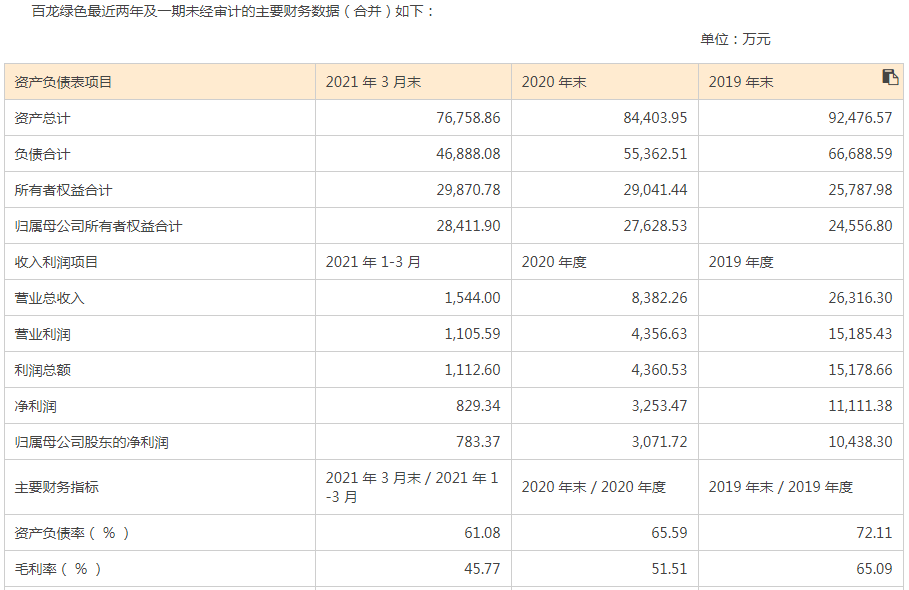
Task: Click the value 27,628.53
Action: click(x=655, y=225)
